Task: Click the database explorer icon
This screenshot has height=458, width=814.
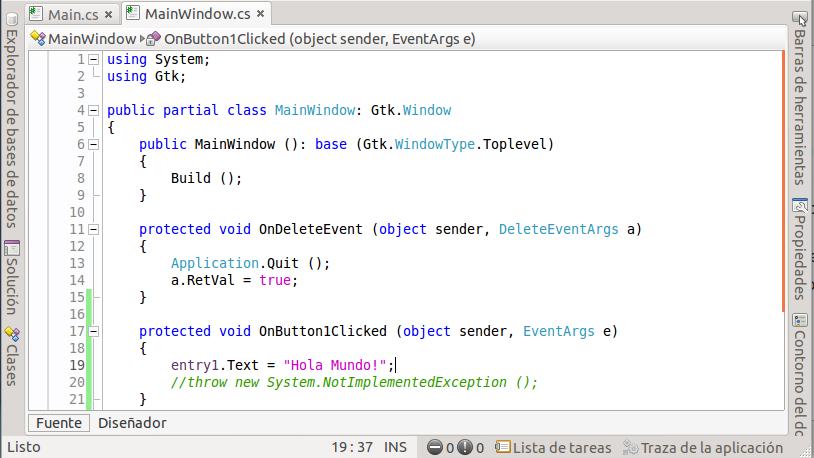Action: tap(12, 19)
